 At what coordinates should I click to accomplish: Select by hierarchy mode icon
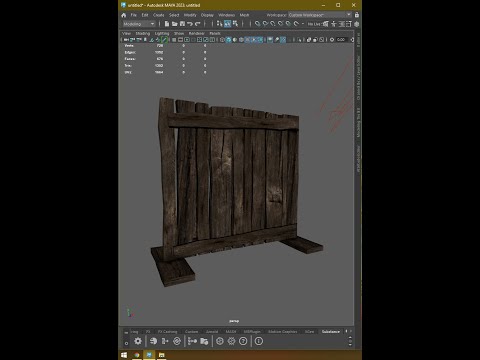pyautogui.click(x=220, y=24)
